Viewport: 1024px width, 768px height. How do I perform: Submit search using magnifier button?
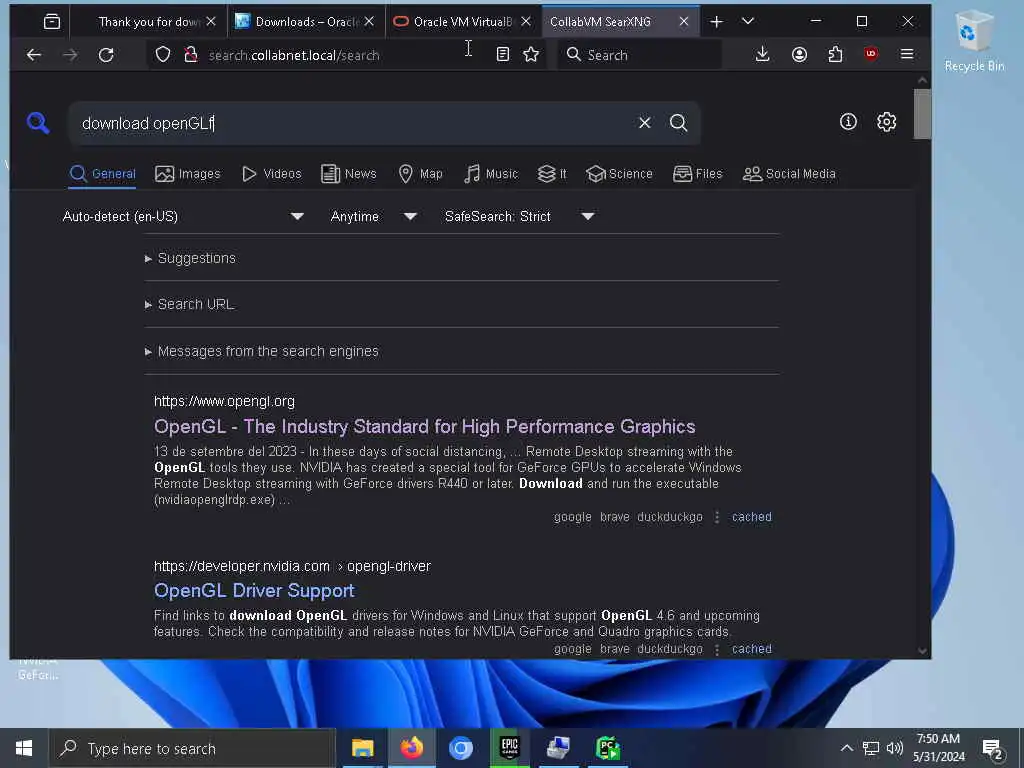click(x=679, y=122)
